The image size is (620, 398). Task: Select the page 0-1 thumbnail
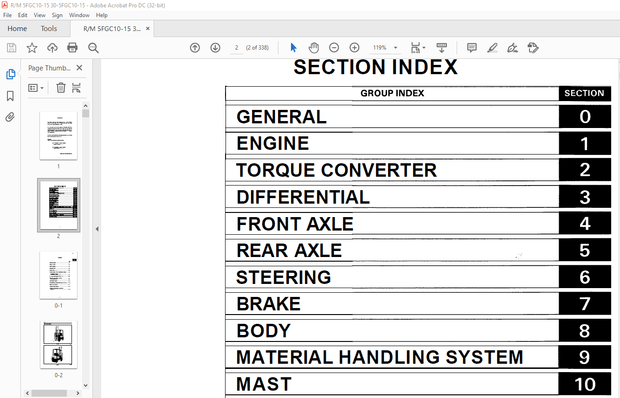click(59, 275)
